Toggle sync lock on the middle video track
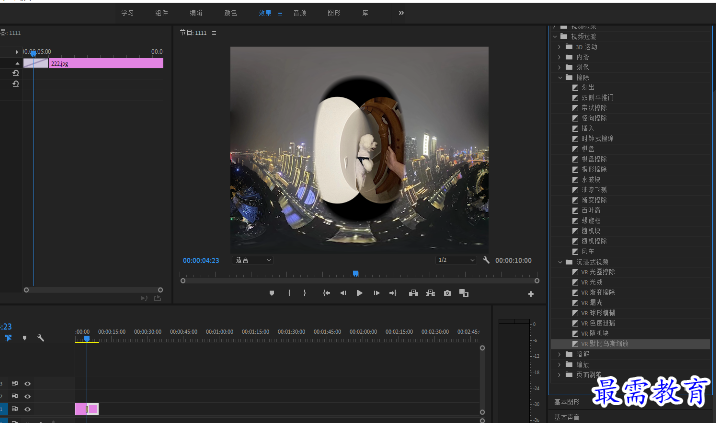 point(15,397)
